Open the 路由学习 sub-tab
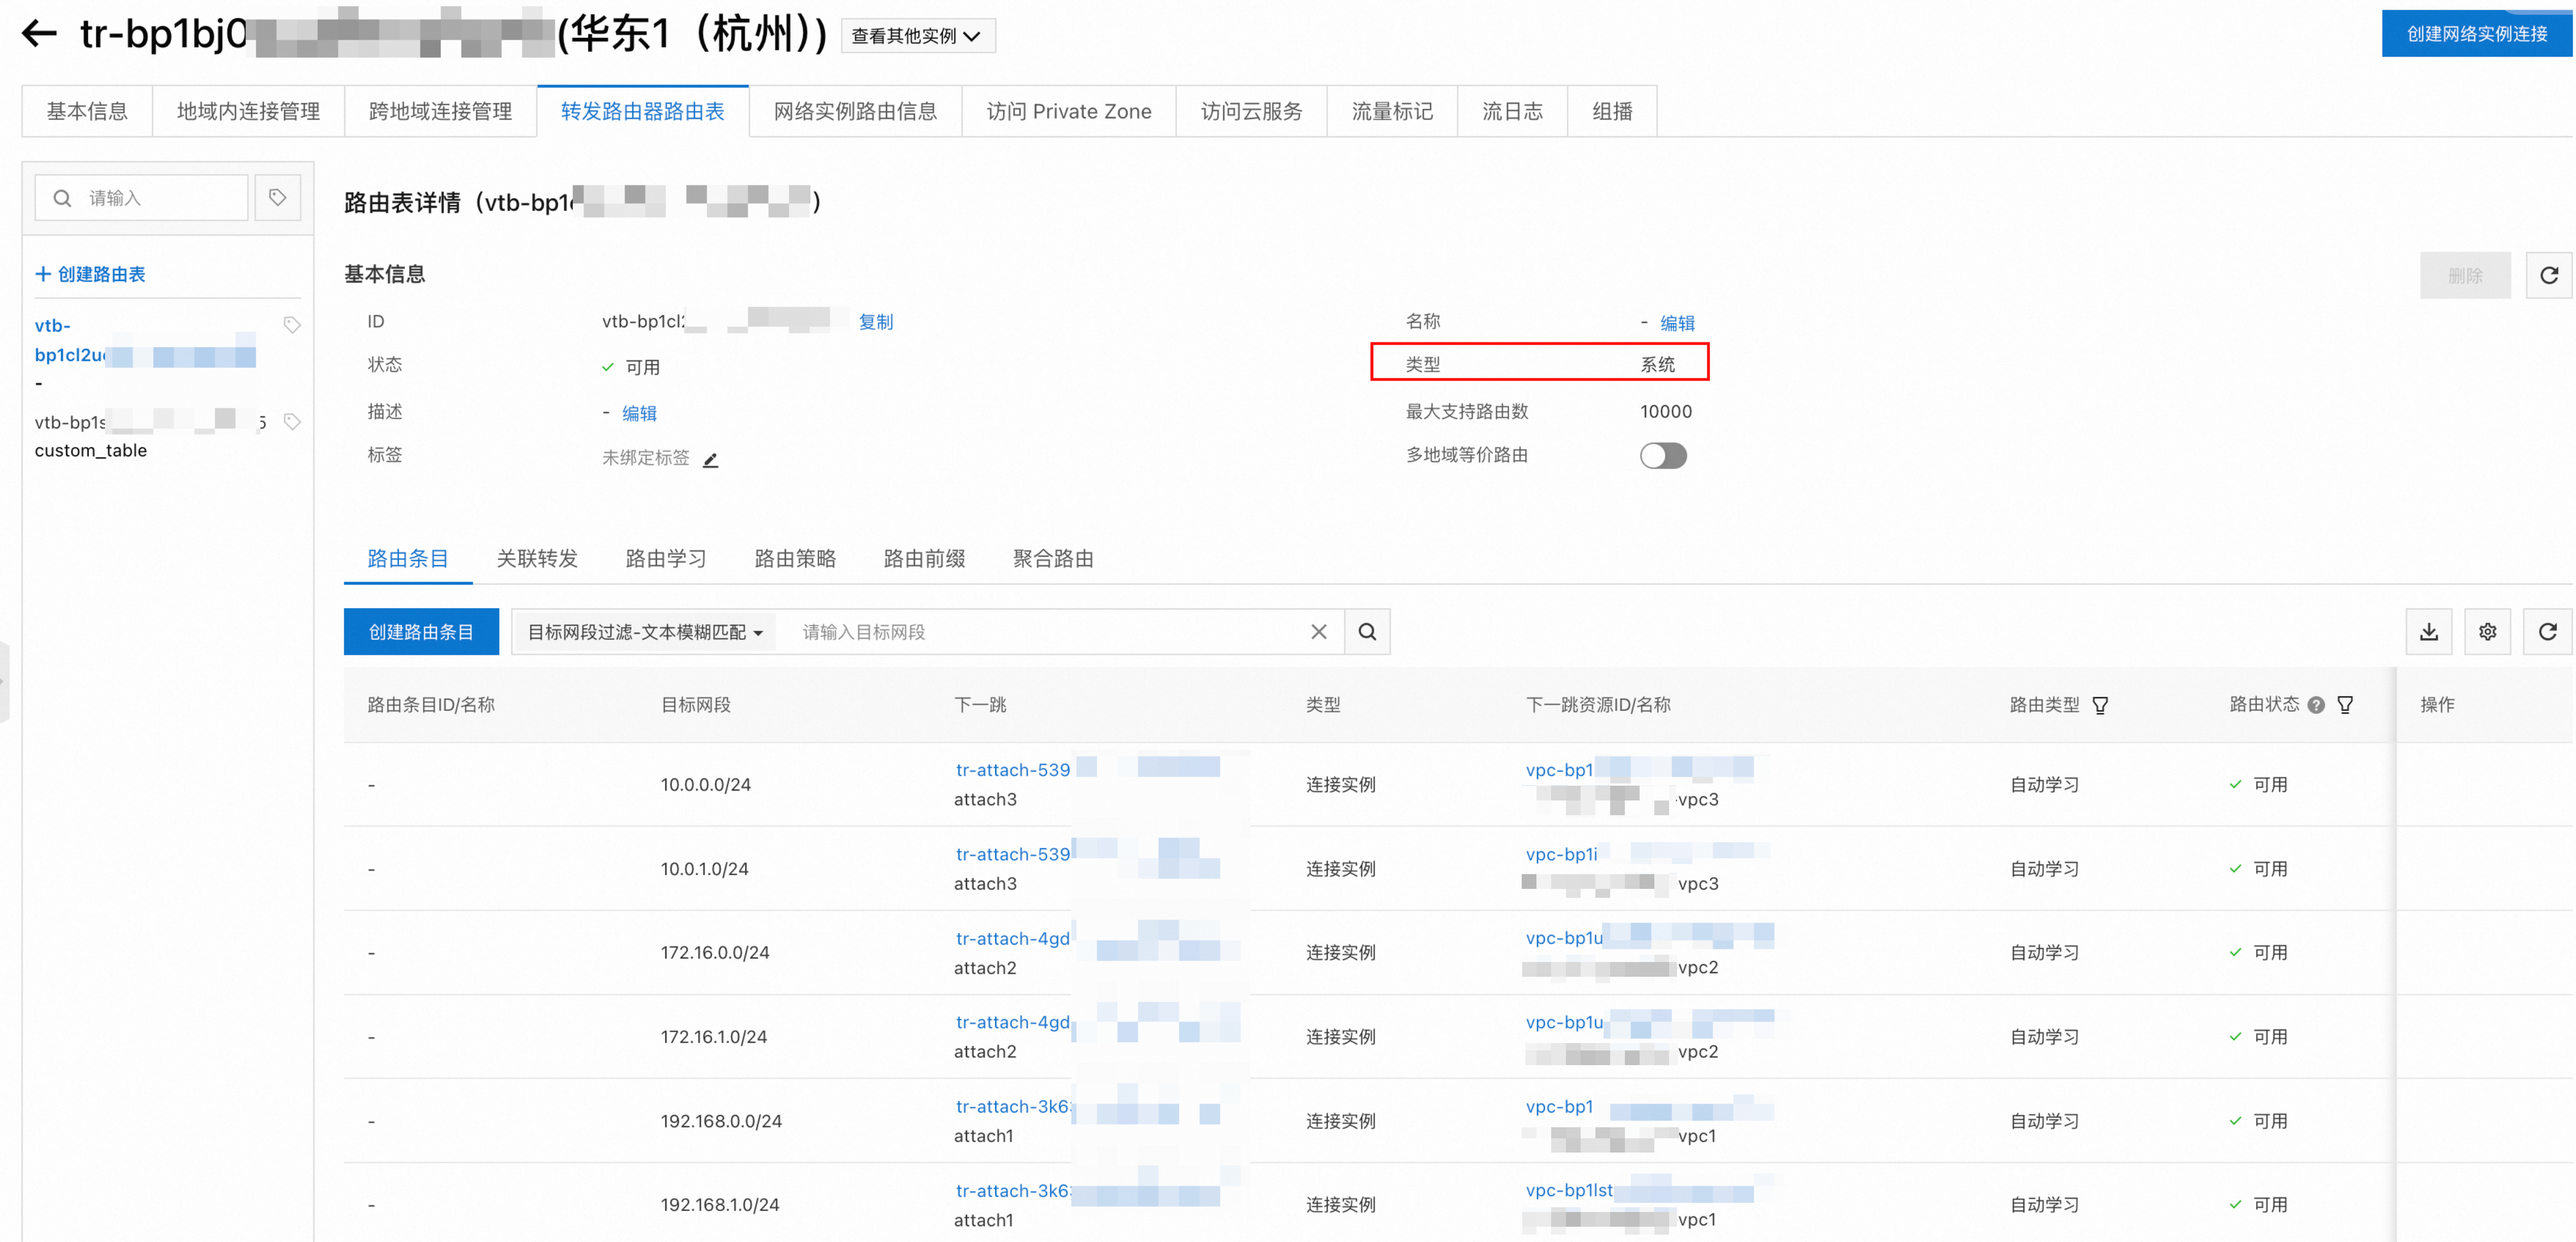 point(665,558)
